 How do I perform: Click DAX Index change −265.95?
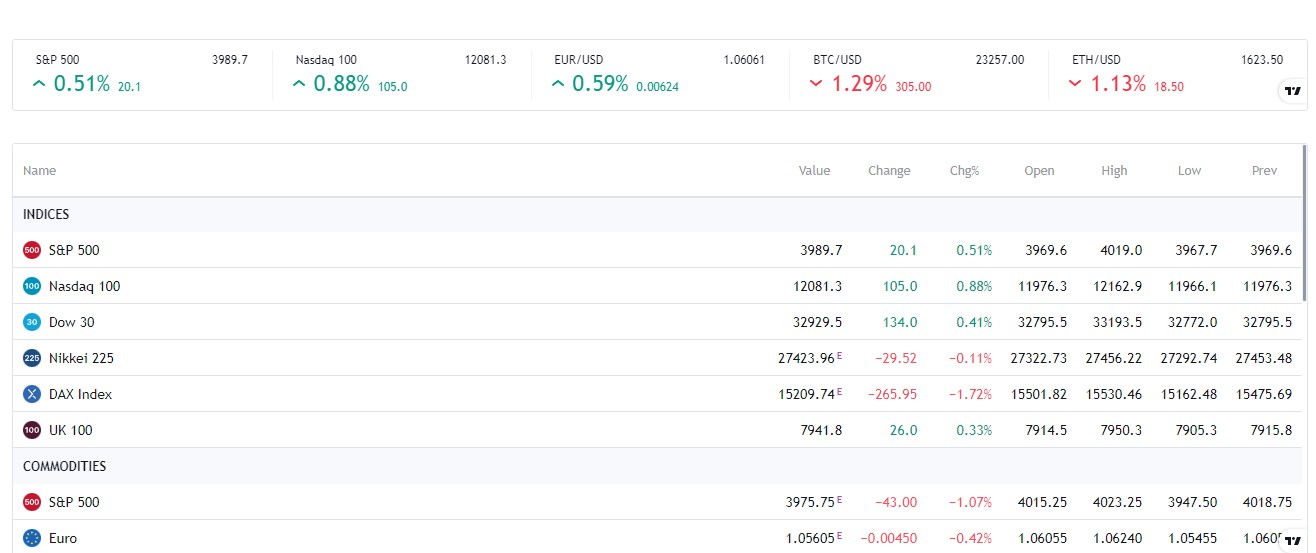pos(890,394)
